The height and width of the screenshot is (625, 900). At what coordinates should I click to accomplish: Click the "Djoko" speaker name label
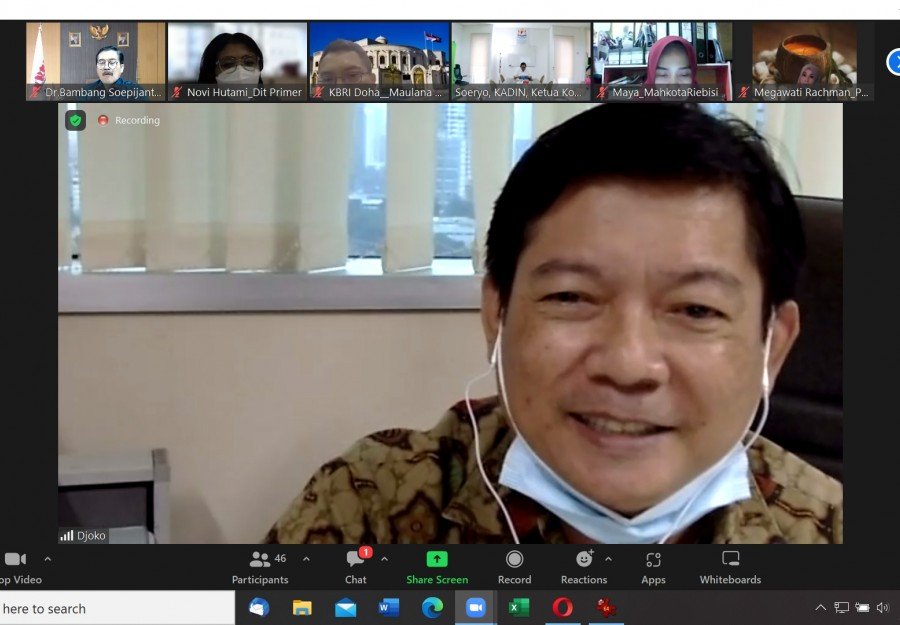point(91,535)
